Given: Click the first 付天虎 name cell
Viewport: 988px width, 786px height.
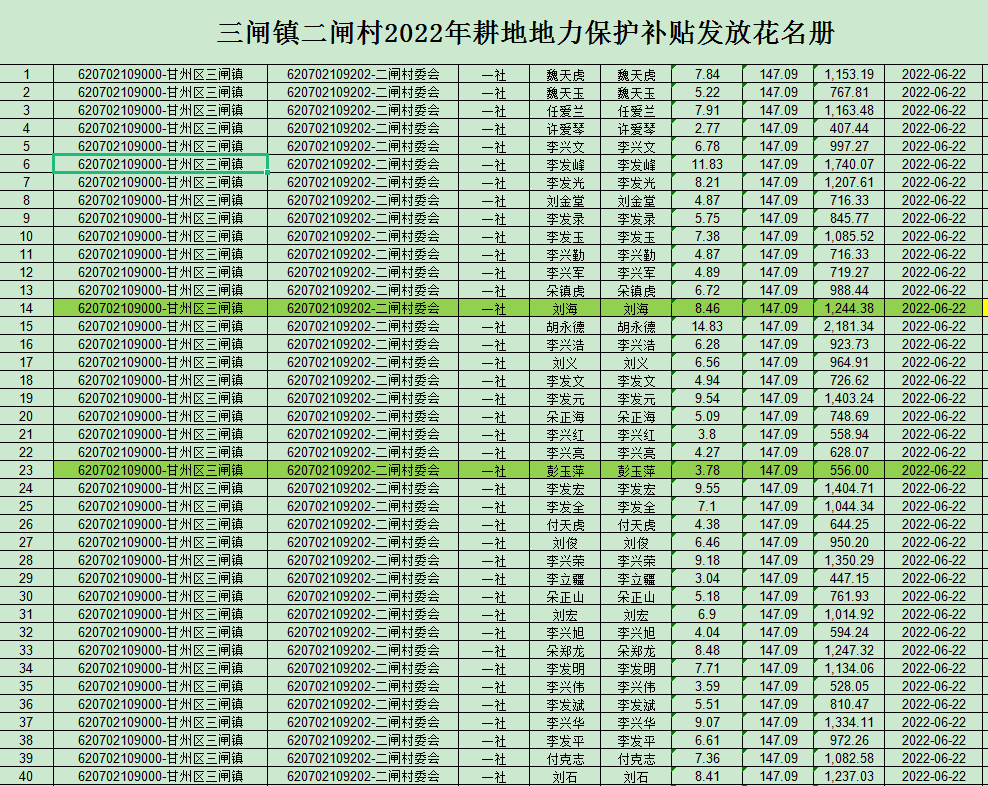Looking at the screenshot, I should pos(565,524).
